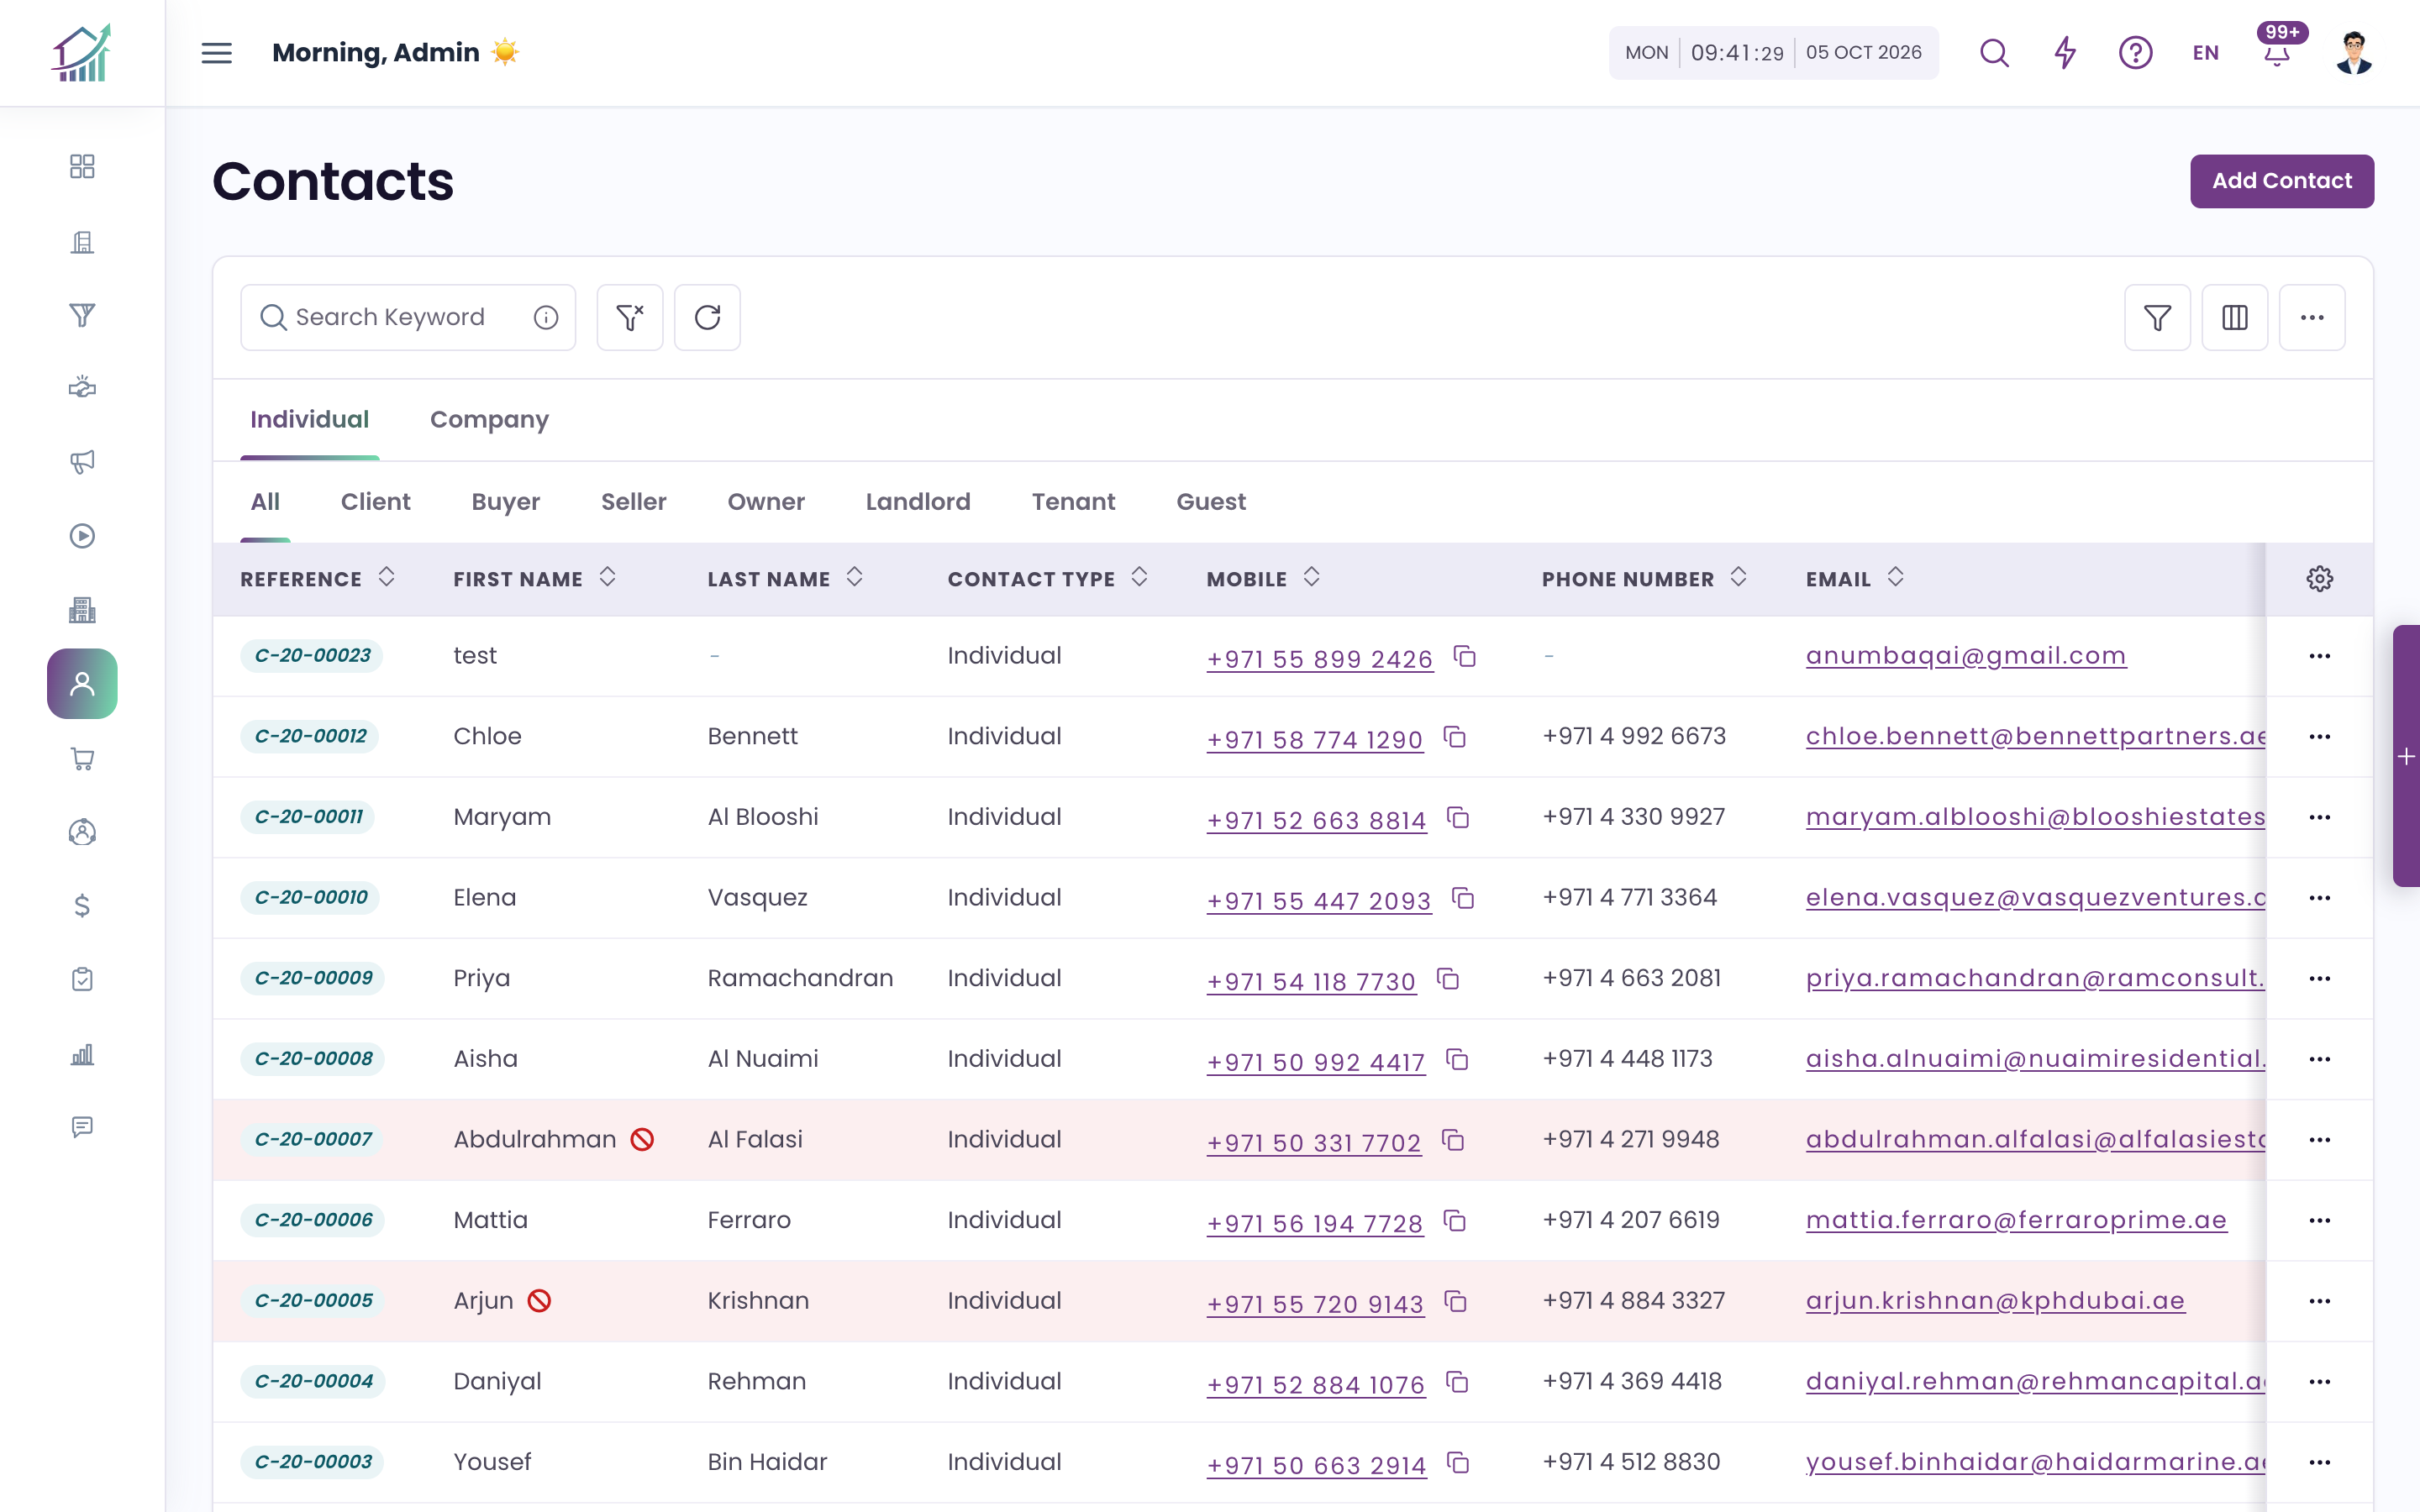Viewport: 2420px width, 1512px height.
Task: Click the Search Keyword input field
Action: click(x=408, y=318)
